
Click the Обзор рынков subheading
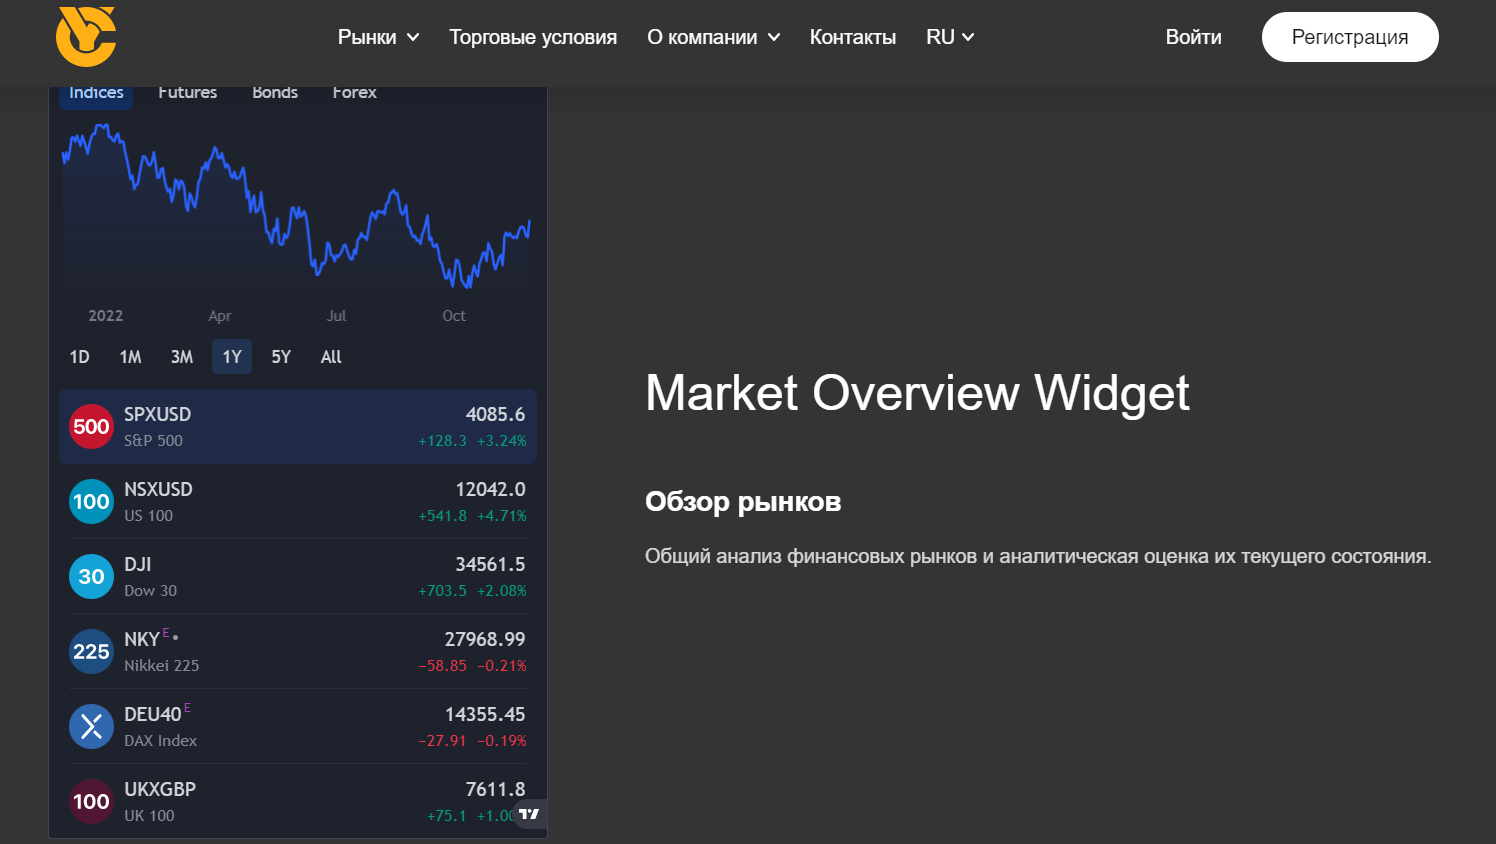pyautogui.click(x=743, y=502)
